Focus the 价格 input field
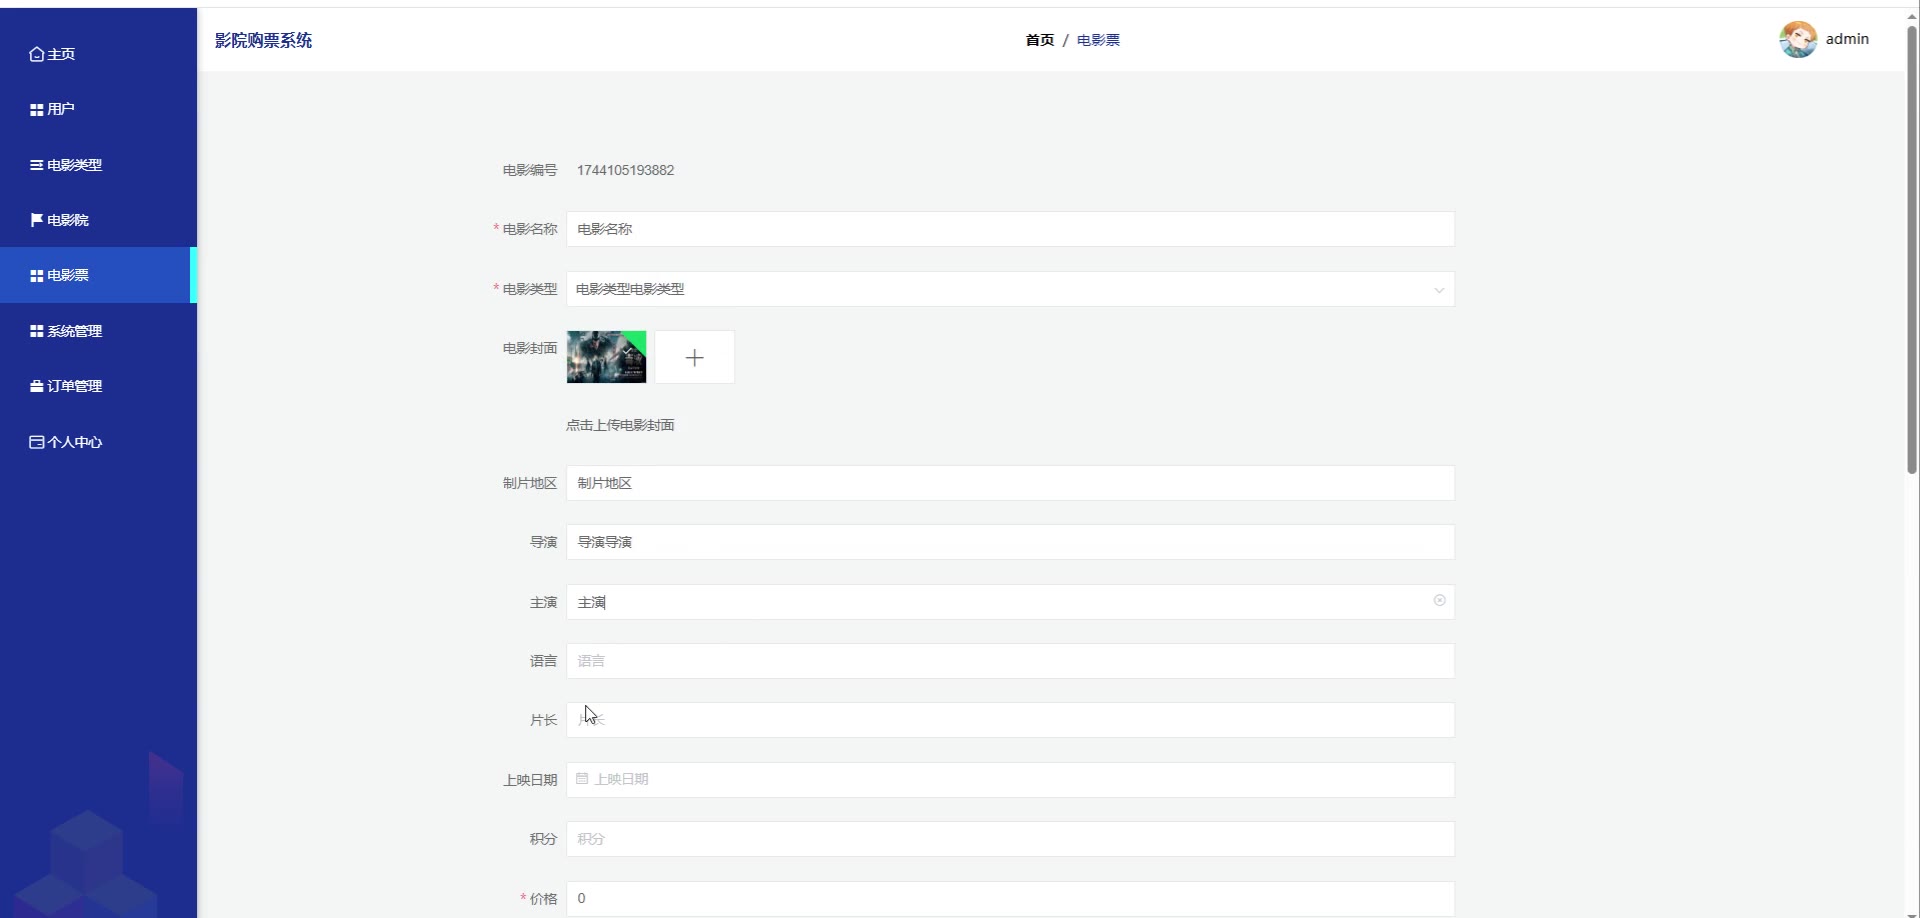The height and width of the screenshot is (918, 1920). pyautogui.click(x=1010, y=898)
